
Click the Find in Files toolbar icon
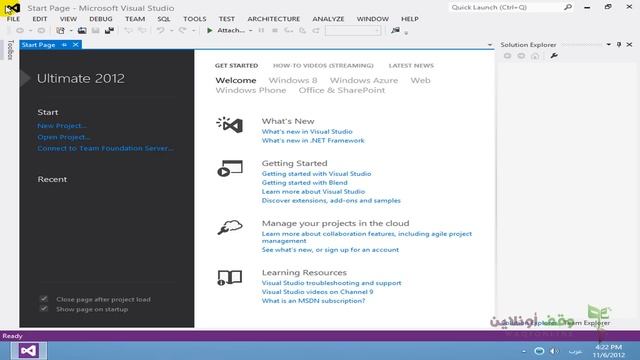[x=395, y=30]
